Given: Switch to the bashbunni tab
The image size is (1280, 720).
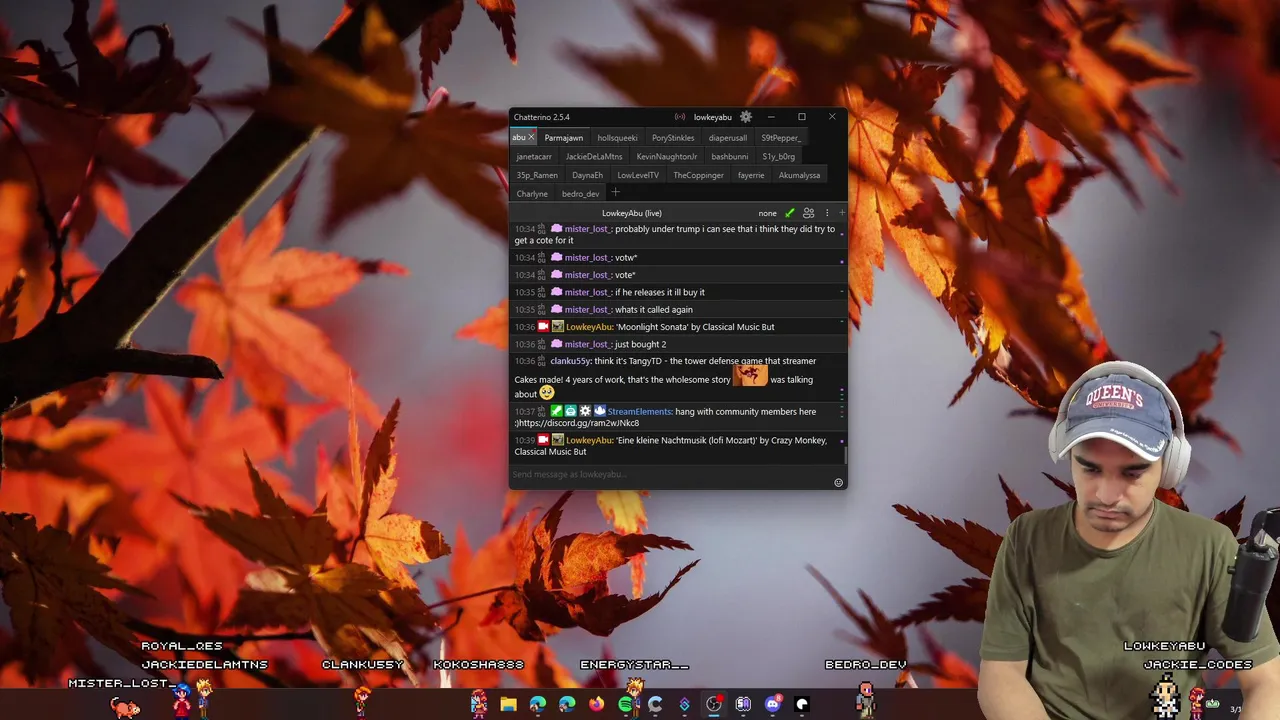Looking at the screenshot, I should 730,157.
